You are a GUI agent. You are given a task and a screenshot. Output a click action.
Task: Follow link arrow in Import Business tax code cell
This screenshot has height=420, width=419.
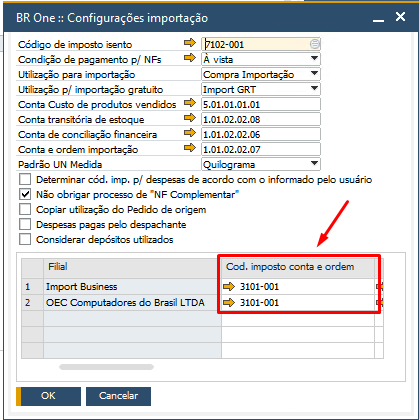[229, 286]
